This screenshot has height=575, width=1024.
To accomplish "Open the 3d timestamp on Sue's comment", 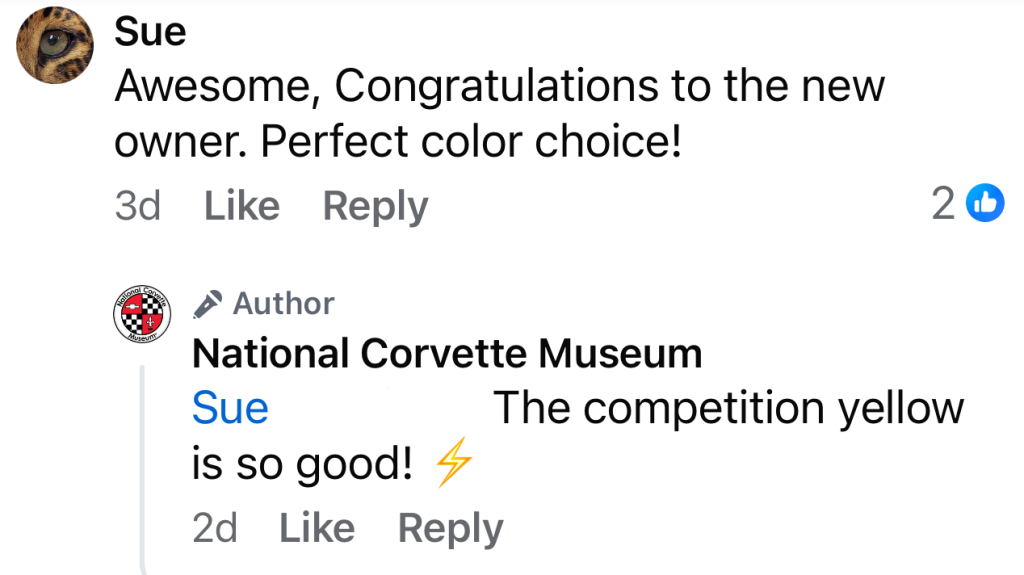I will click(x=137, y=206).
